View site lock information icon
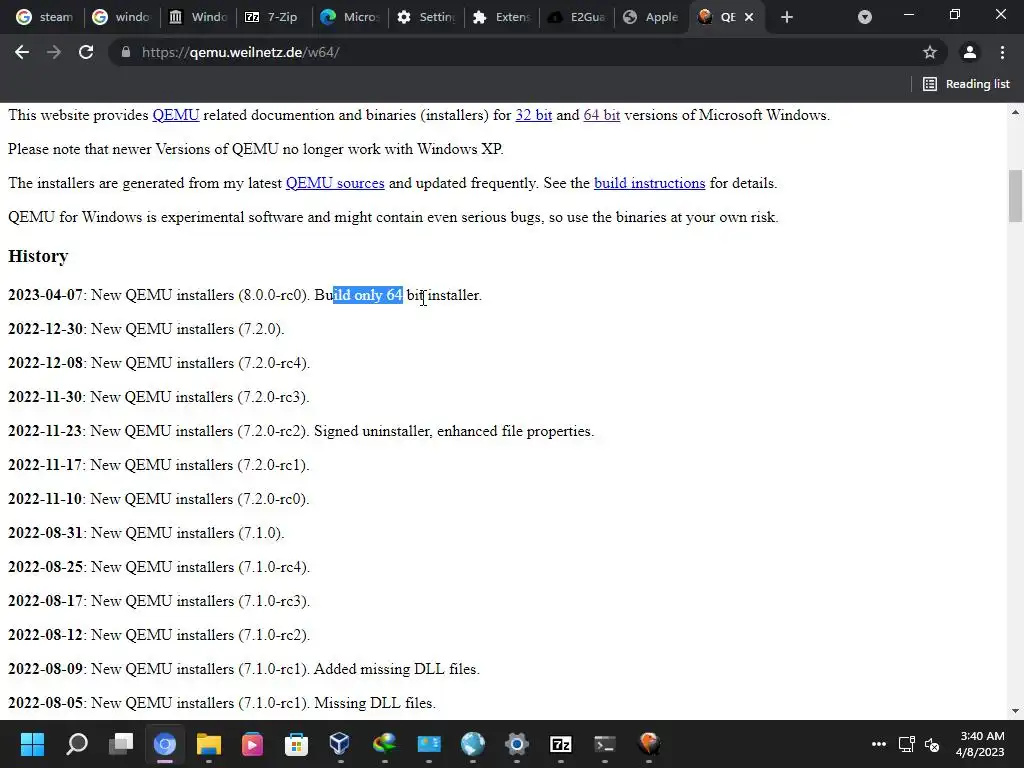The width and height of the screenshot is (1024, 768). (125, 52)
